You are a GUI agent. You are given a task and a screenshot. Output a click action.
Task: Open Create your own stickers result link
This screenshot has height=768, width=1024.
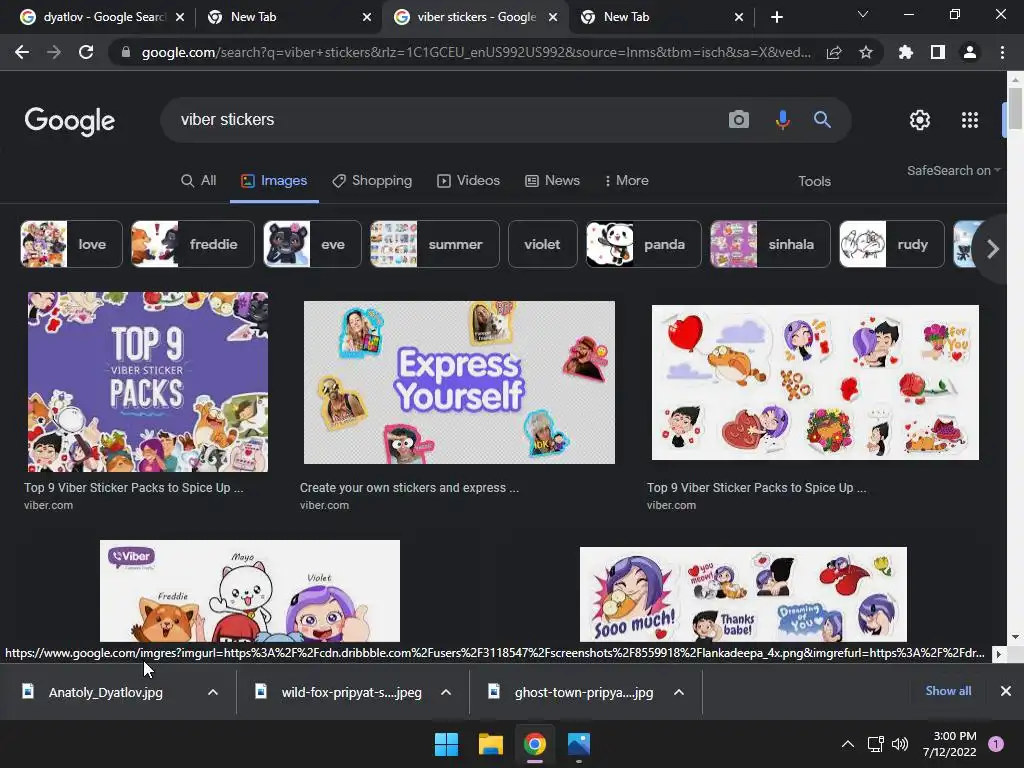point(409,488)
